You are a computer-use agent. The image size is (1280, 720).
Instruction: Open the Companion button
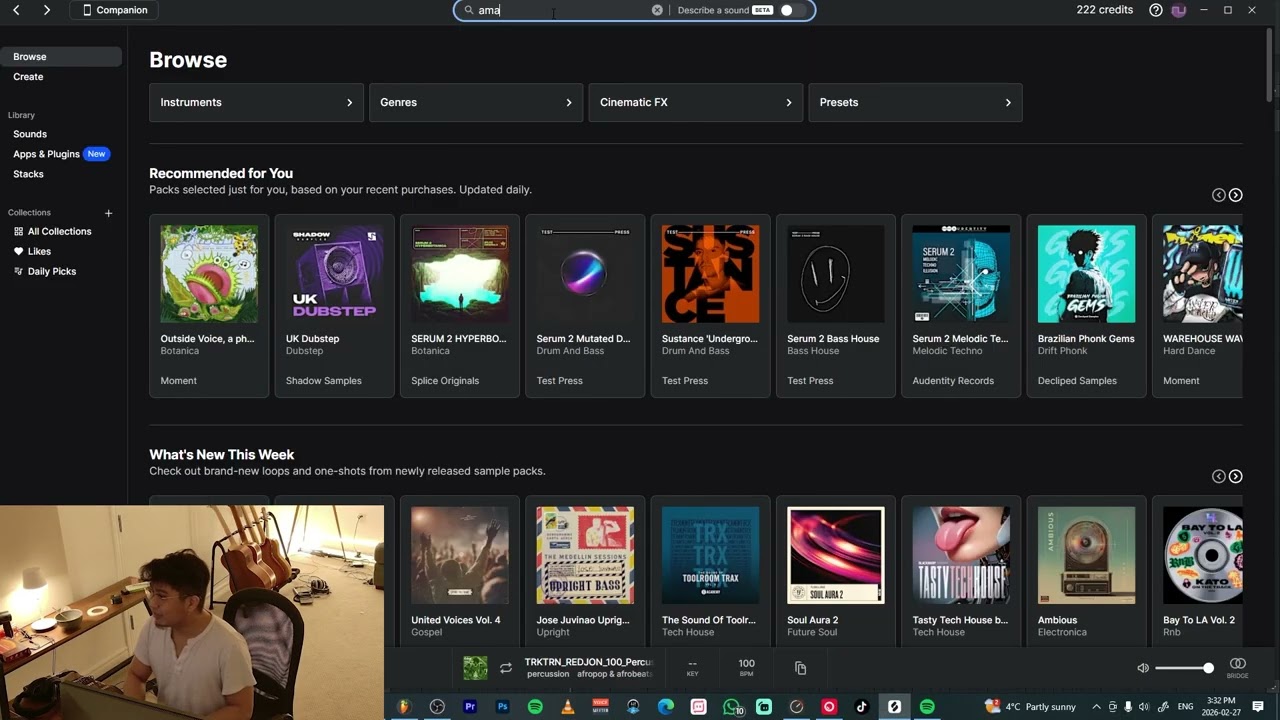click(115, 10)
